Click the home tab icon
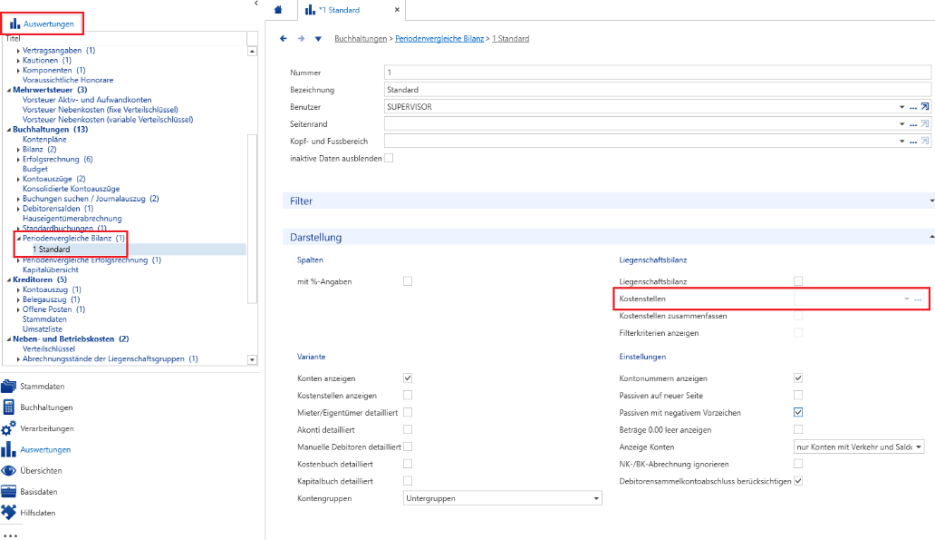Screen dimensions: 935x540 [x=278, y=10]
